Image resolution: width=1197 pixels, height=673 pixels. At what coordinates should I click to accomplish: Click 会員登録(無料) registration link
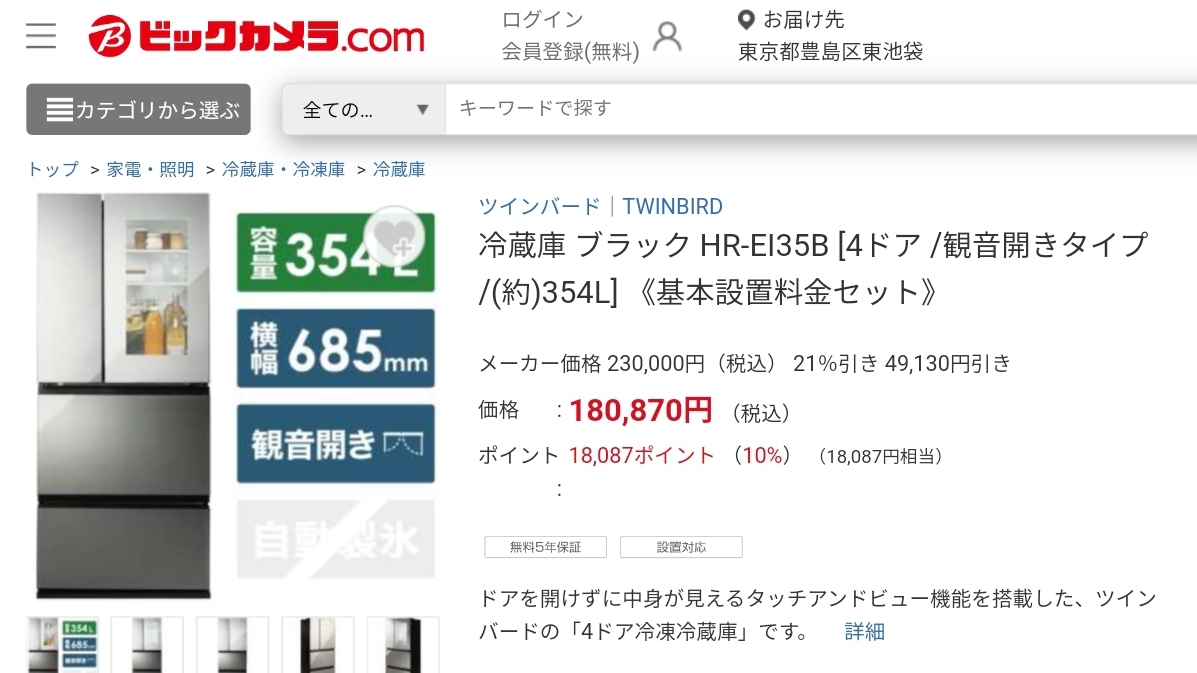pos(570,52)
